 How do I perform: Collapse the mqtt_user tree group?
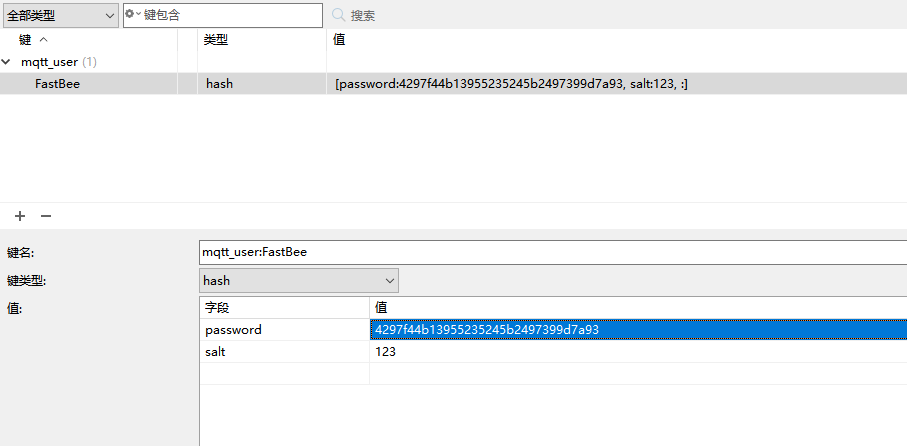[x=6, y=62]
